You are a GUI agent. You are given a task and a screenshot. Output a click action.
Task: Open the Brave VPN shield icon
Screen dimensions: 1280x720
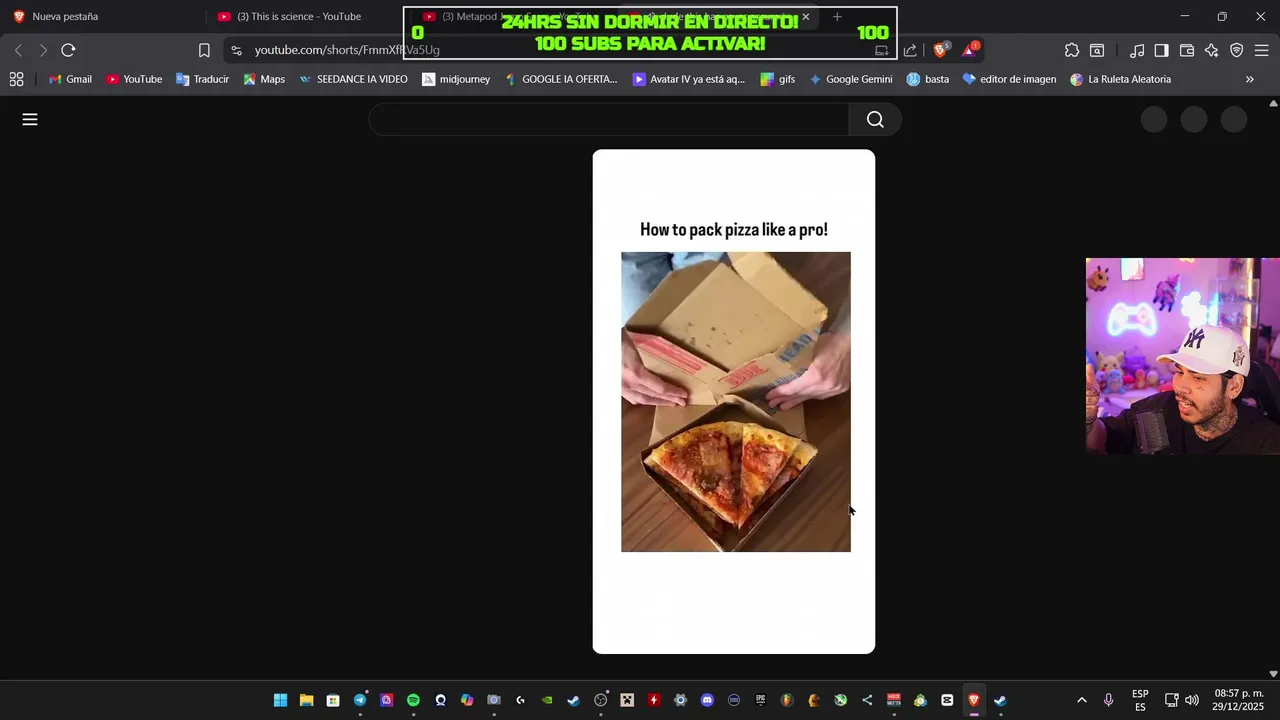tap(1237, 50)
